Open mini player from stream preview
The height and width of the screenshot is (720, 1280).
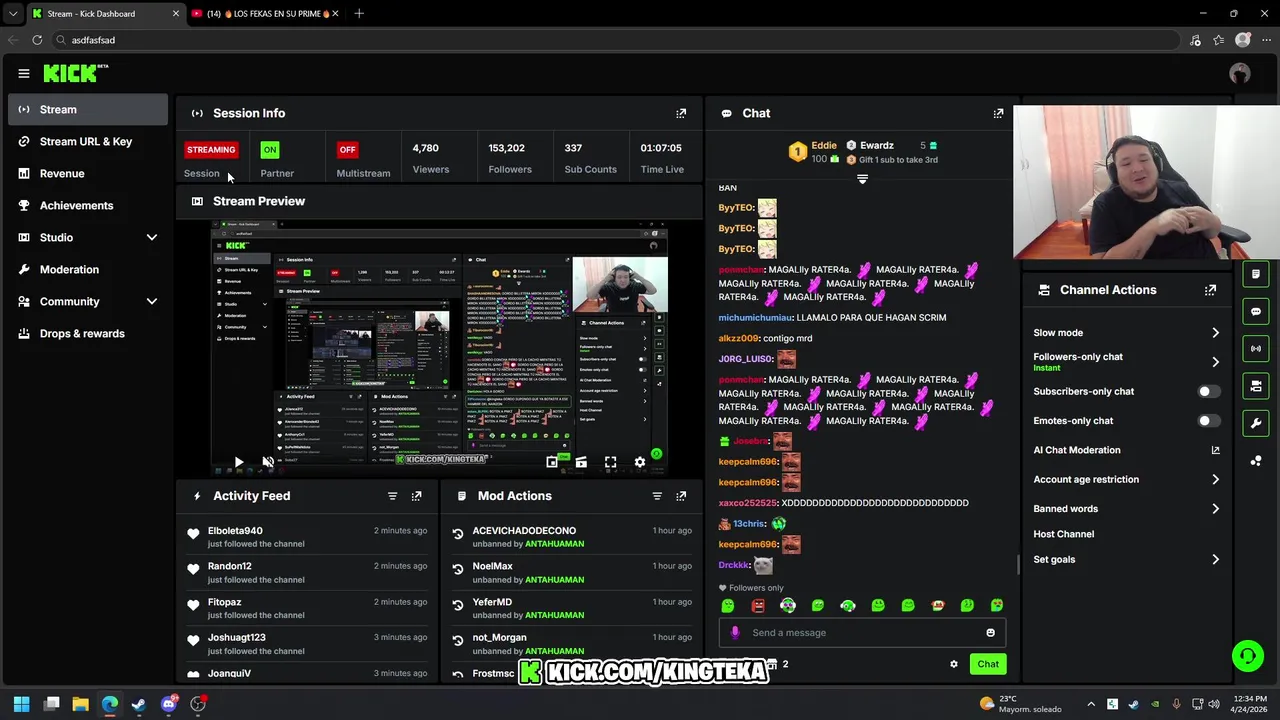[x=552, y=462]
